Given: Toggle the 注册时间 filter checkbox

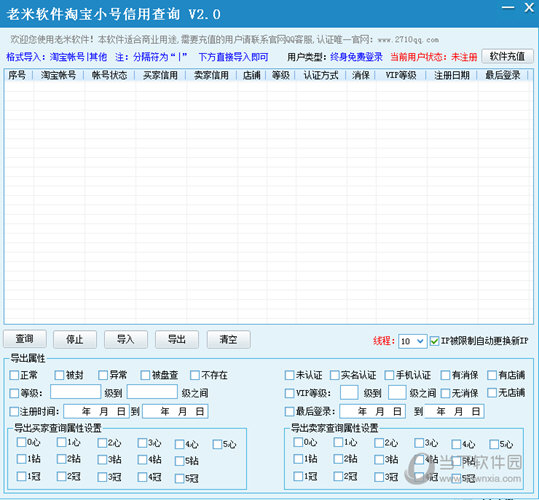Looking at the screenshot, I should click(14, 411).
